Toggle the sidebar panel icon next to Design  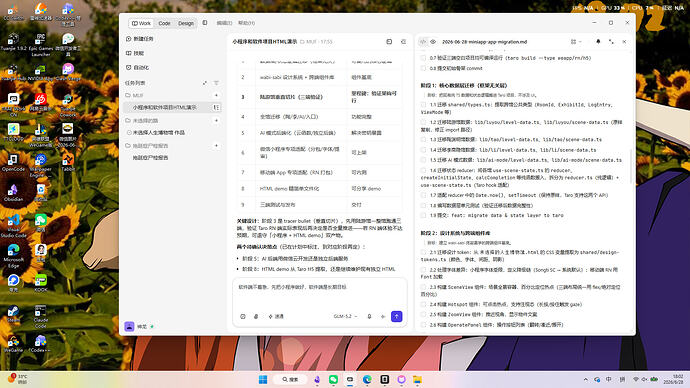[205, 23]
